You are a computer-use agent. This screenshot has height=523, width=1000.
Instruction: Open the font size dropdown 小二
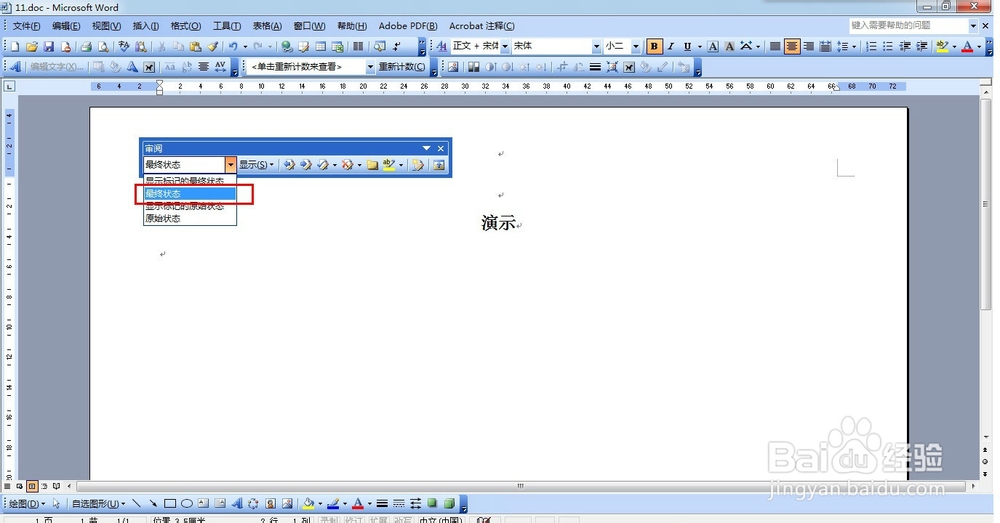[636, 47]
